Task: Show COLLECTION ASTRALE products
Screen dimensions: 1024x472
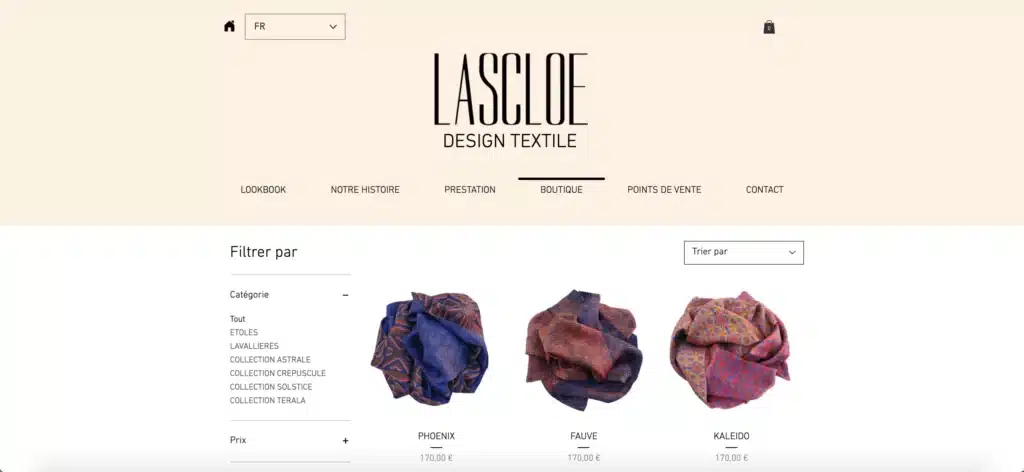Action: click(270, 360)
